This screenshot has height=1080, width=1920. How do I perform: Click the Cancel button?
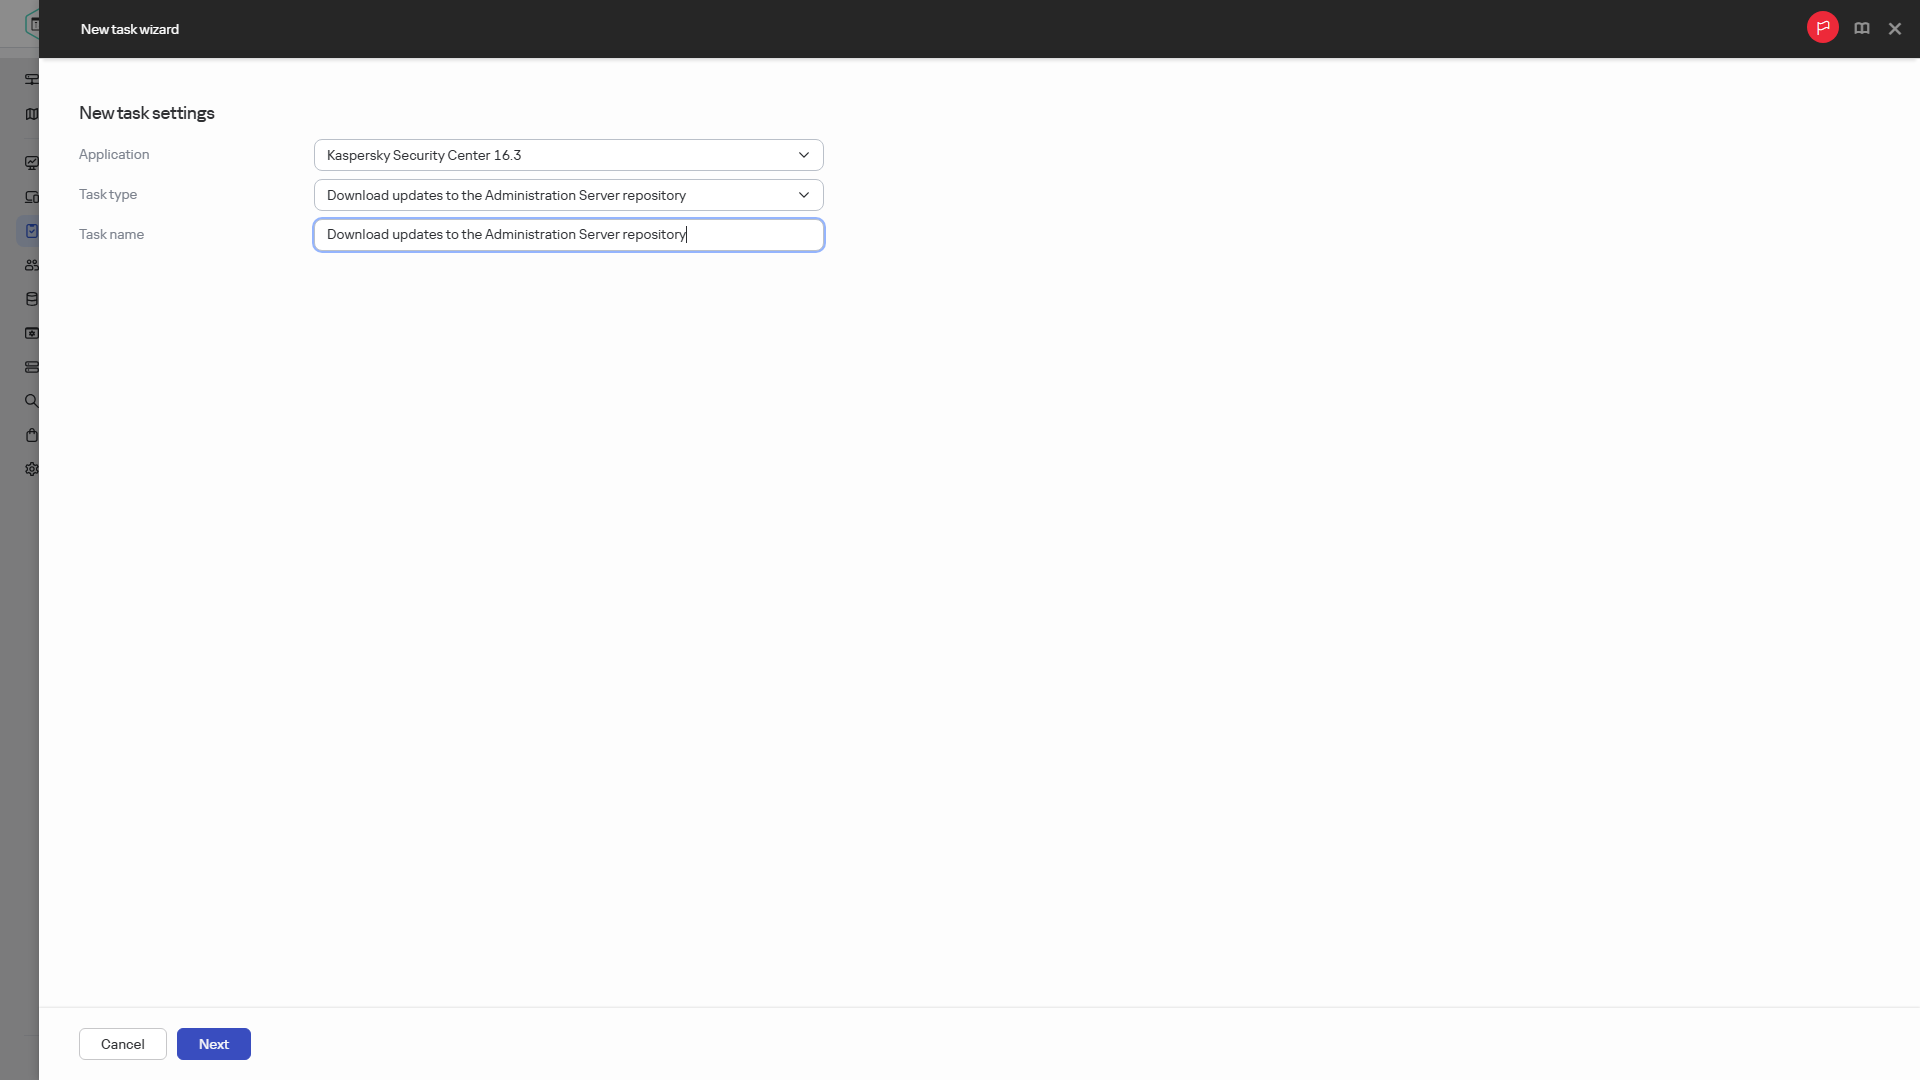click(x=122, y=1044)
